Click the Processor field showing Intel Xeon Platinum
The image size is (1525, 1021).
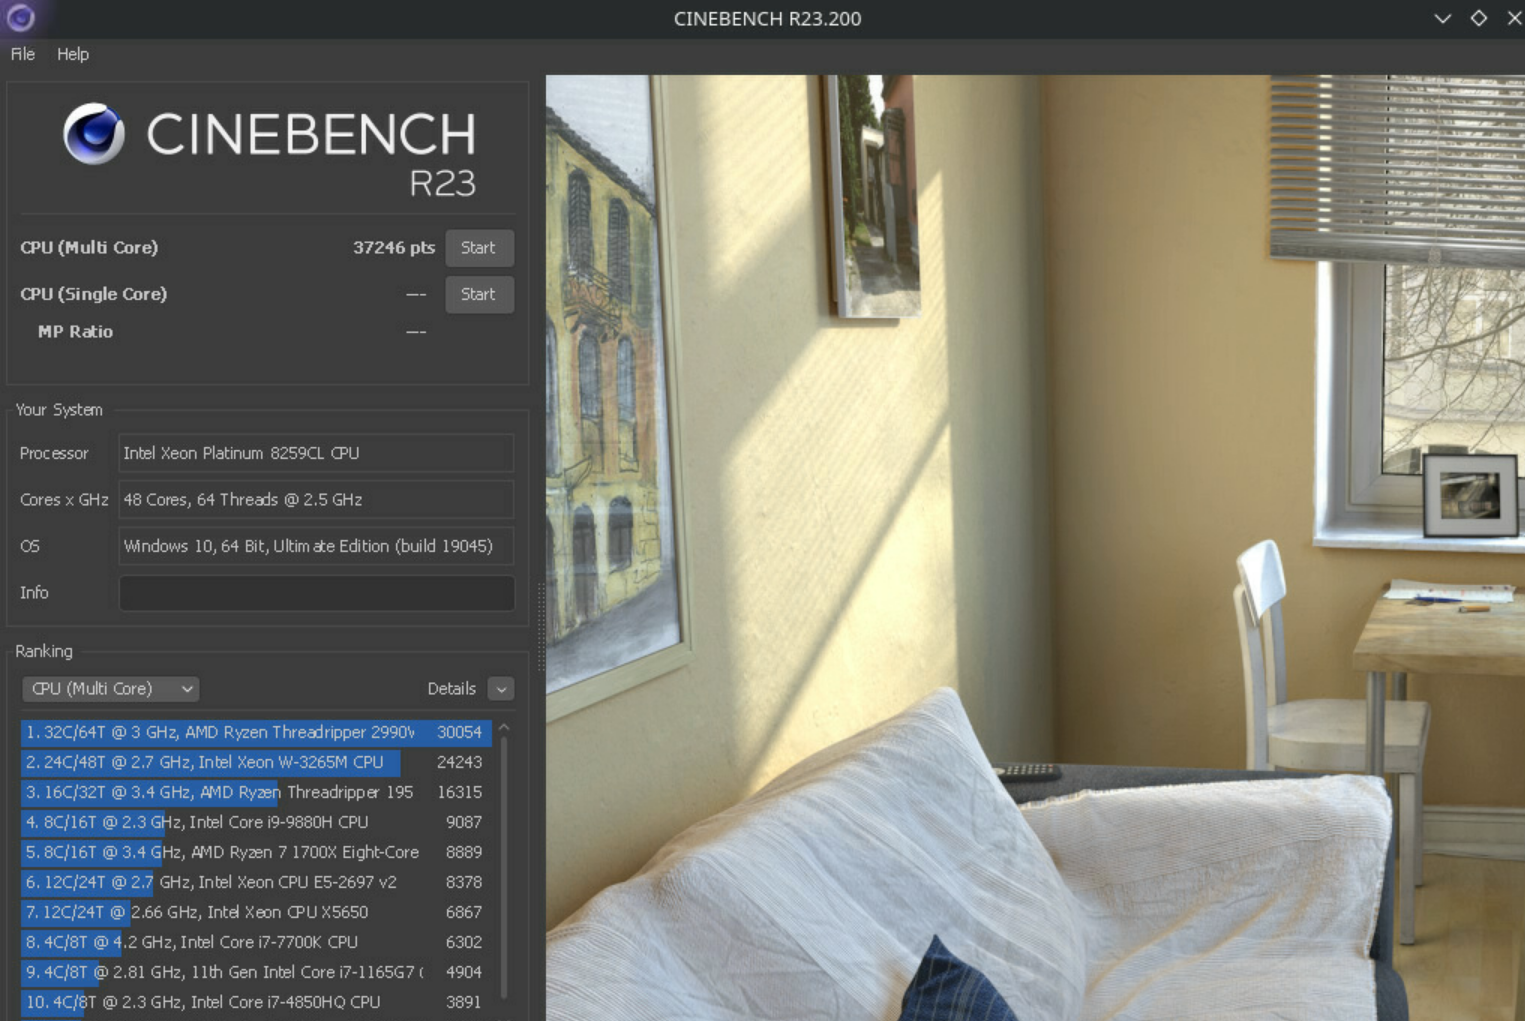click(x=315, y=452)
